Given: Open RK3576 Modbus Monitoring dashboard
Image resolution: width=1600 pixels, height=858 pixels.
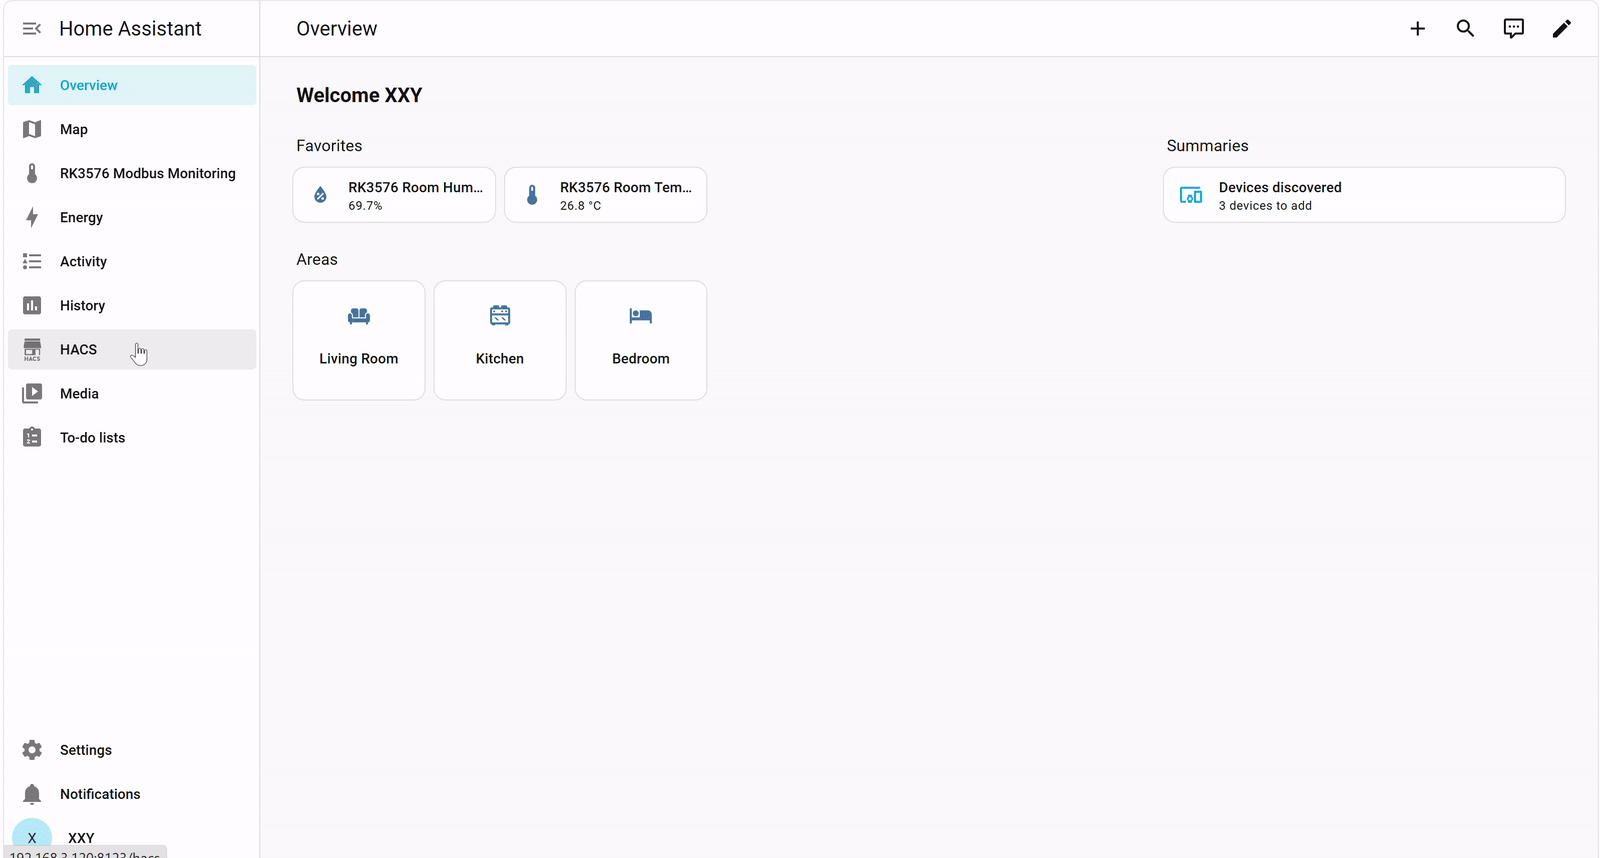Looking at the screenshot, I should [x=132, y=173].
